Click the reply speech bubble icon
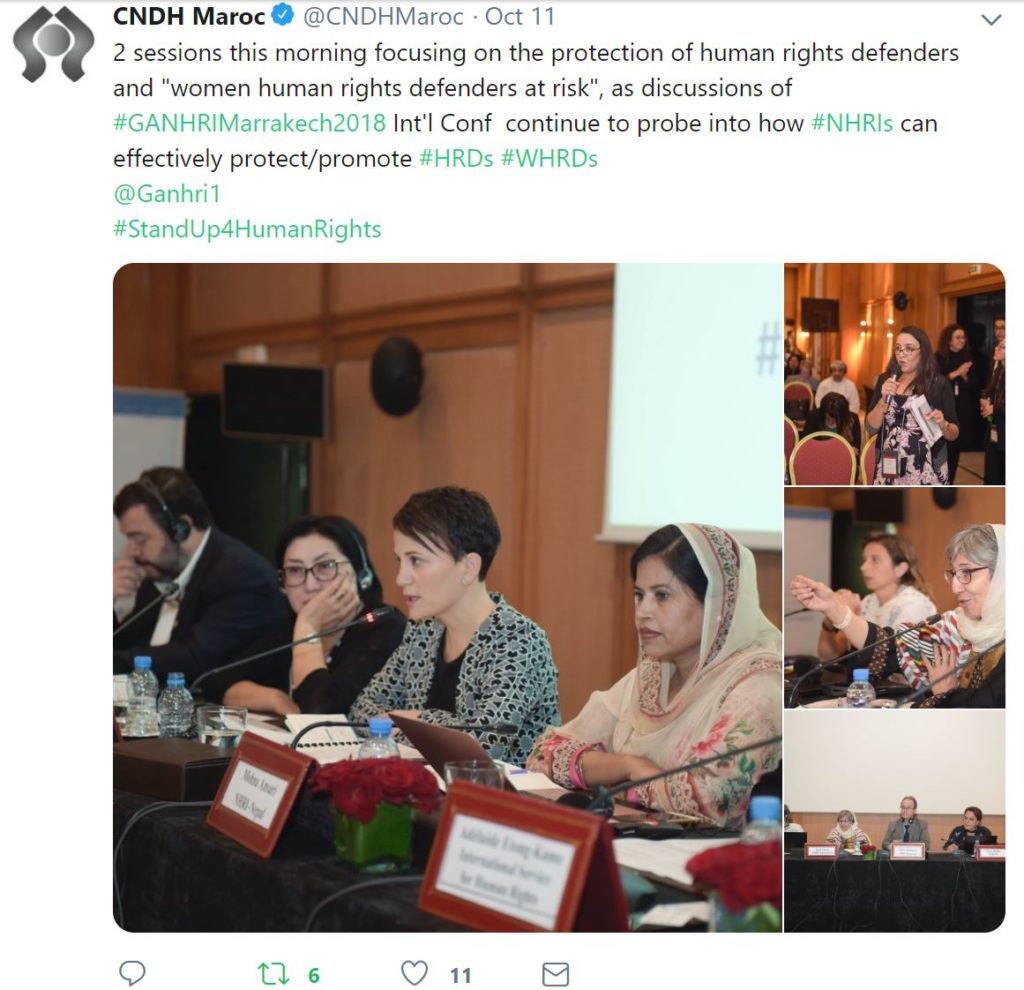This screenshot has height=990, width=1024. pyautogui.click(x=133, y=973)
